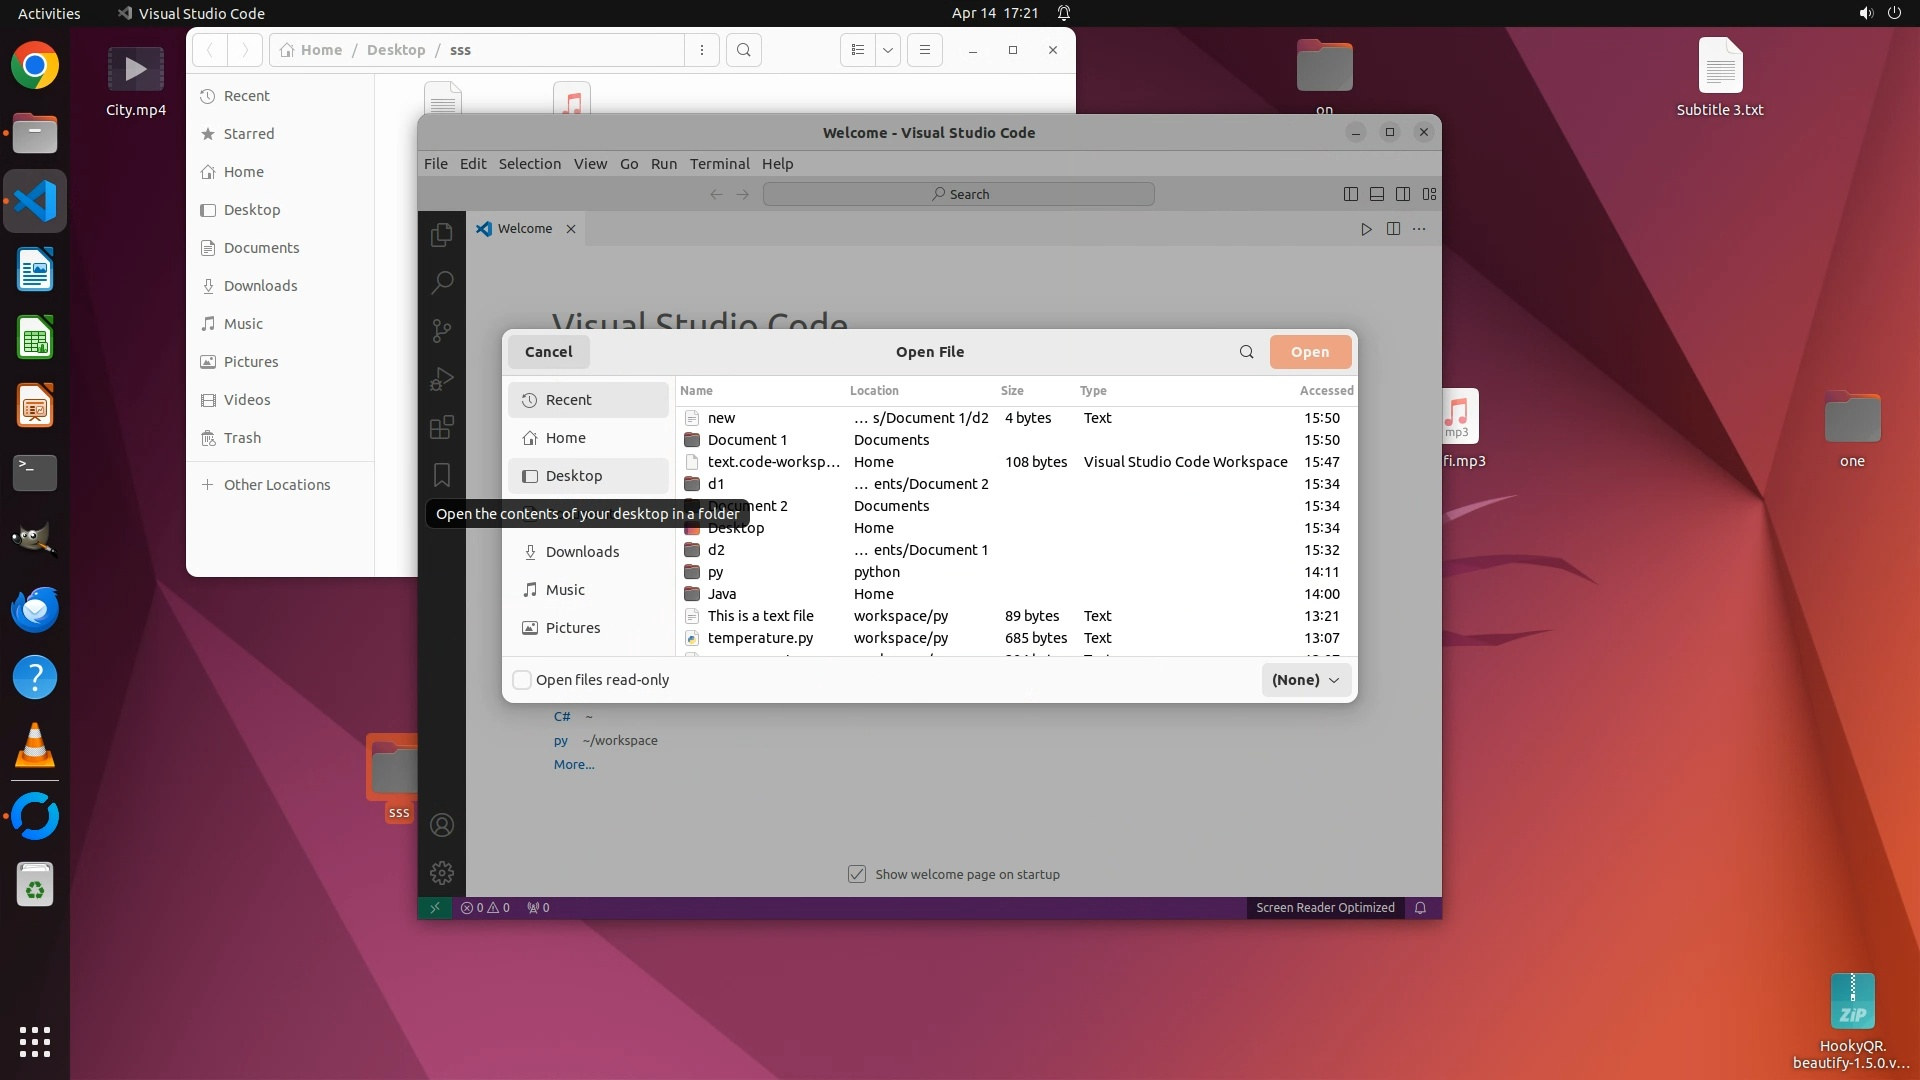Image resolution: width=1920 pixels, height=1080 pixels.
Task: Click the Cancel button in the dialog
Action: [548, 352]
